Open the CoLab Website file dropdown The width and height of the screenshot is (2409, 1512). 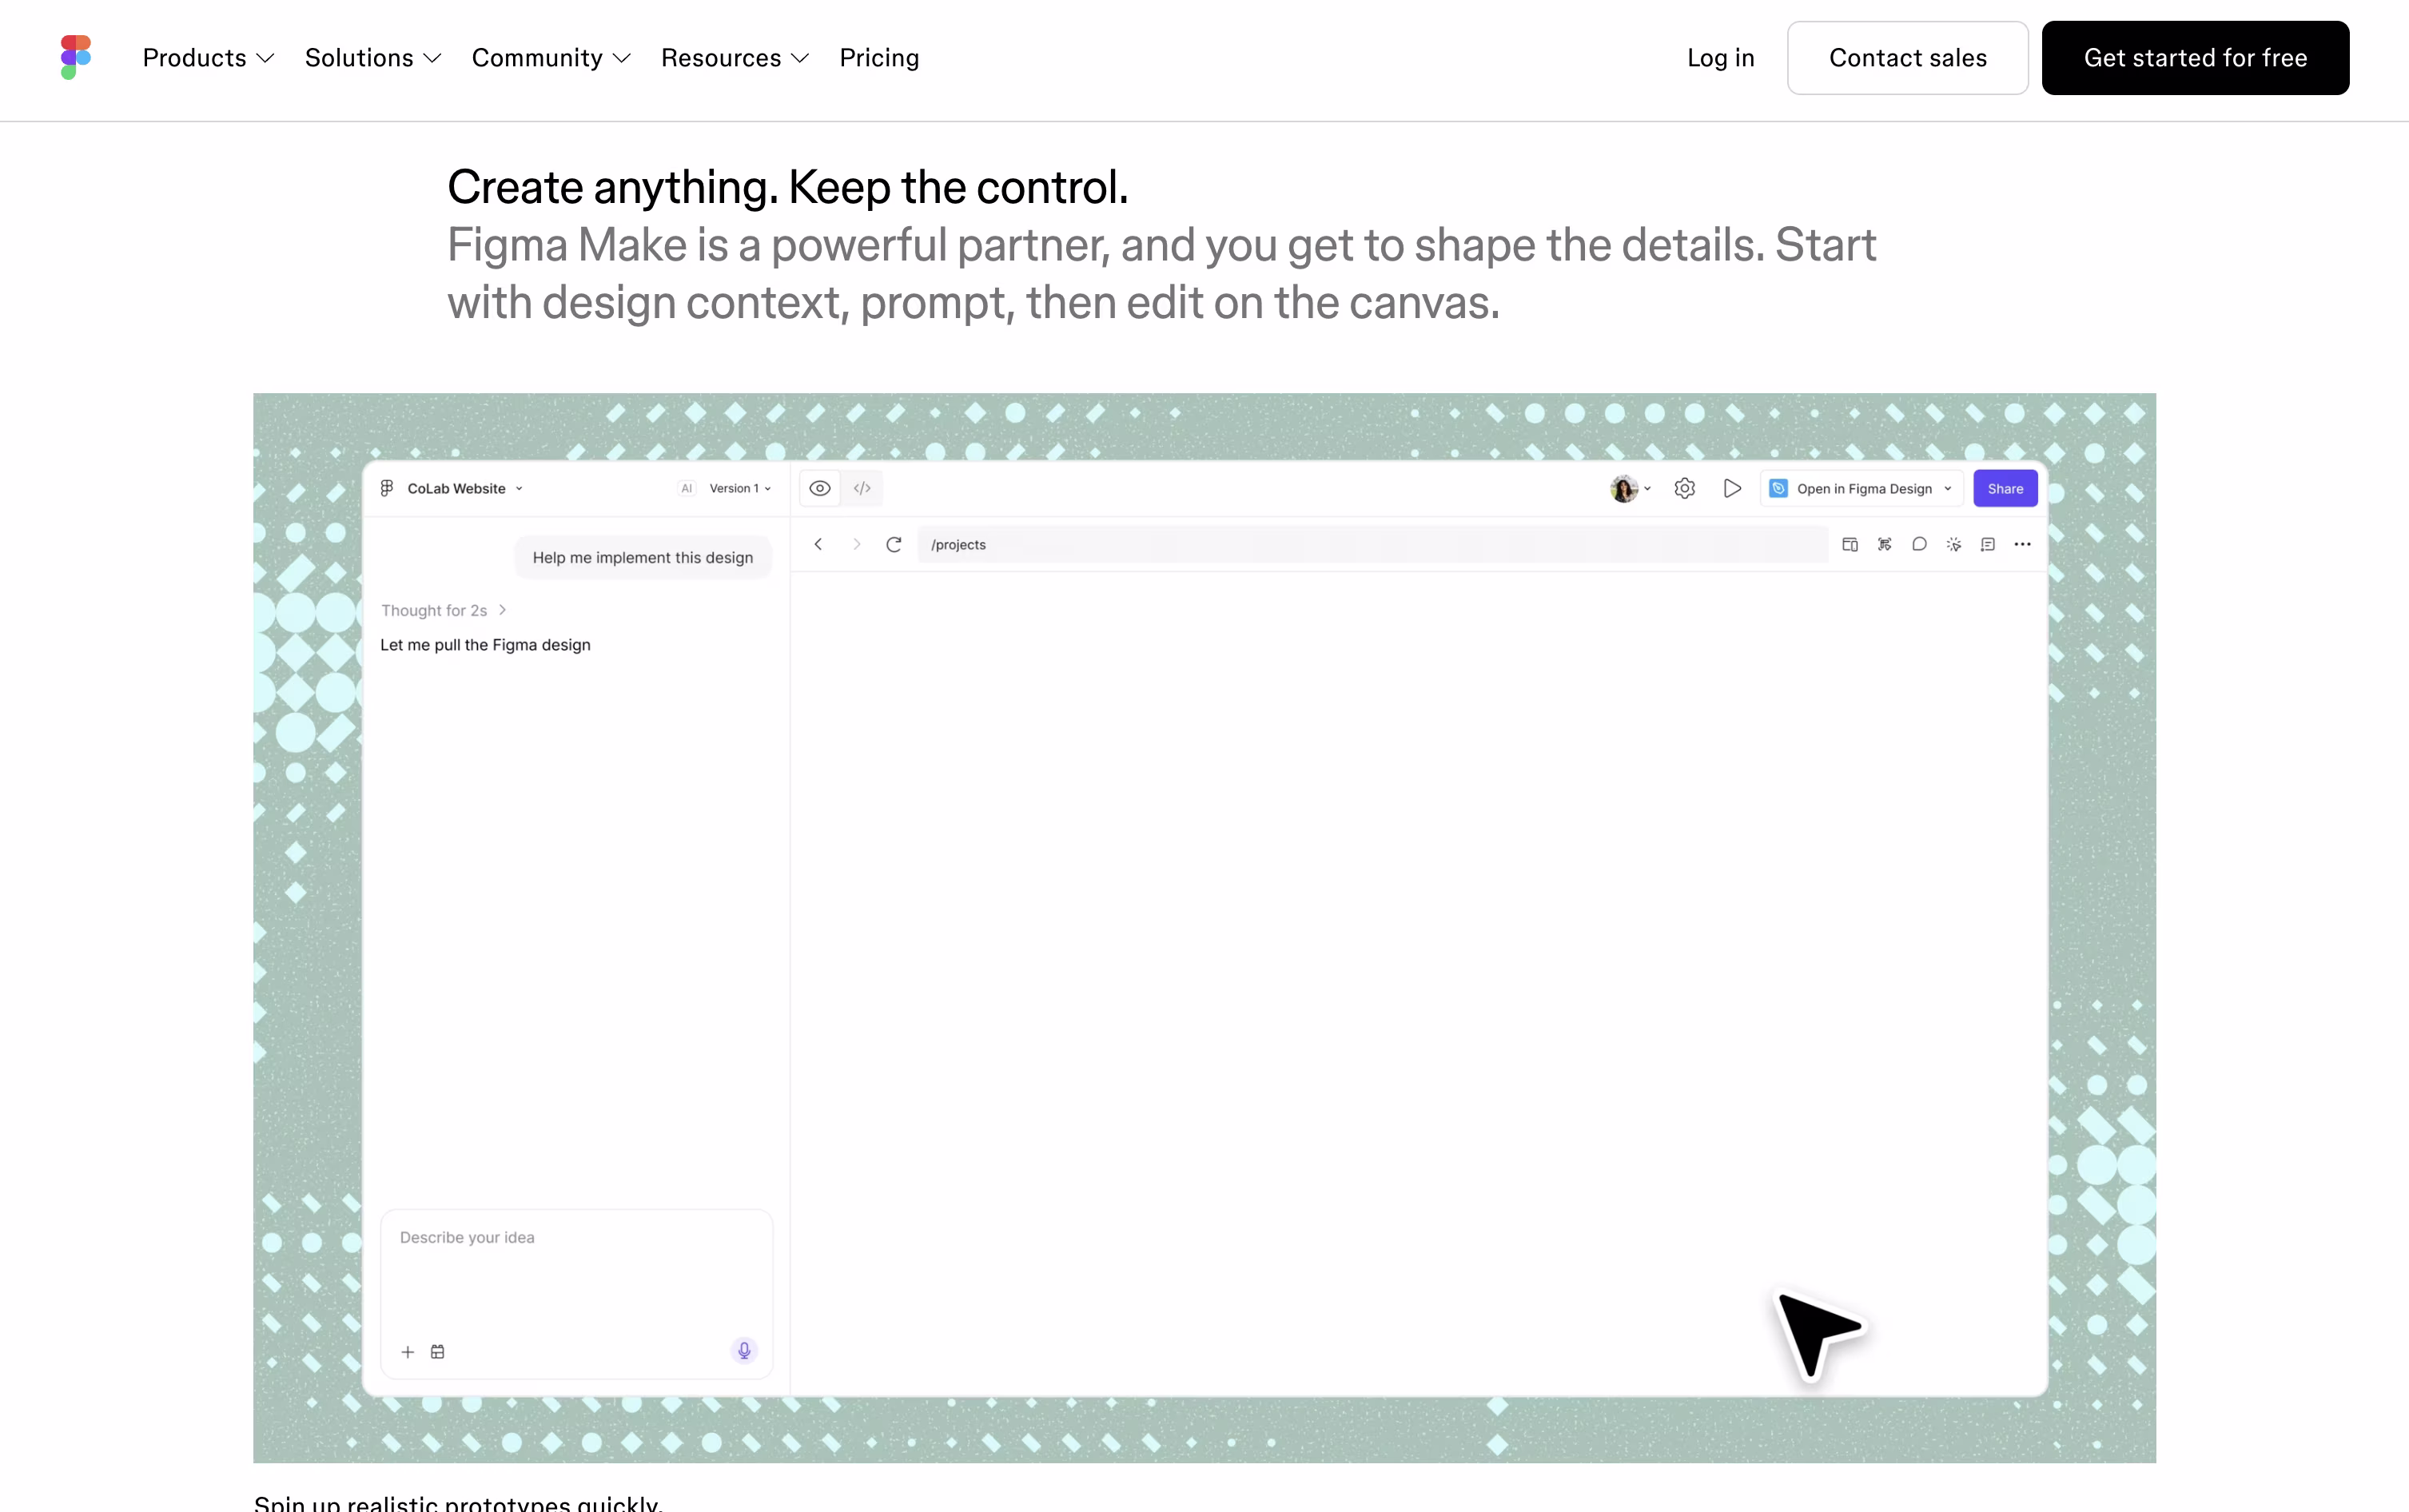point(465,488)
